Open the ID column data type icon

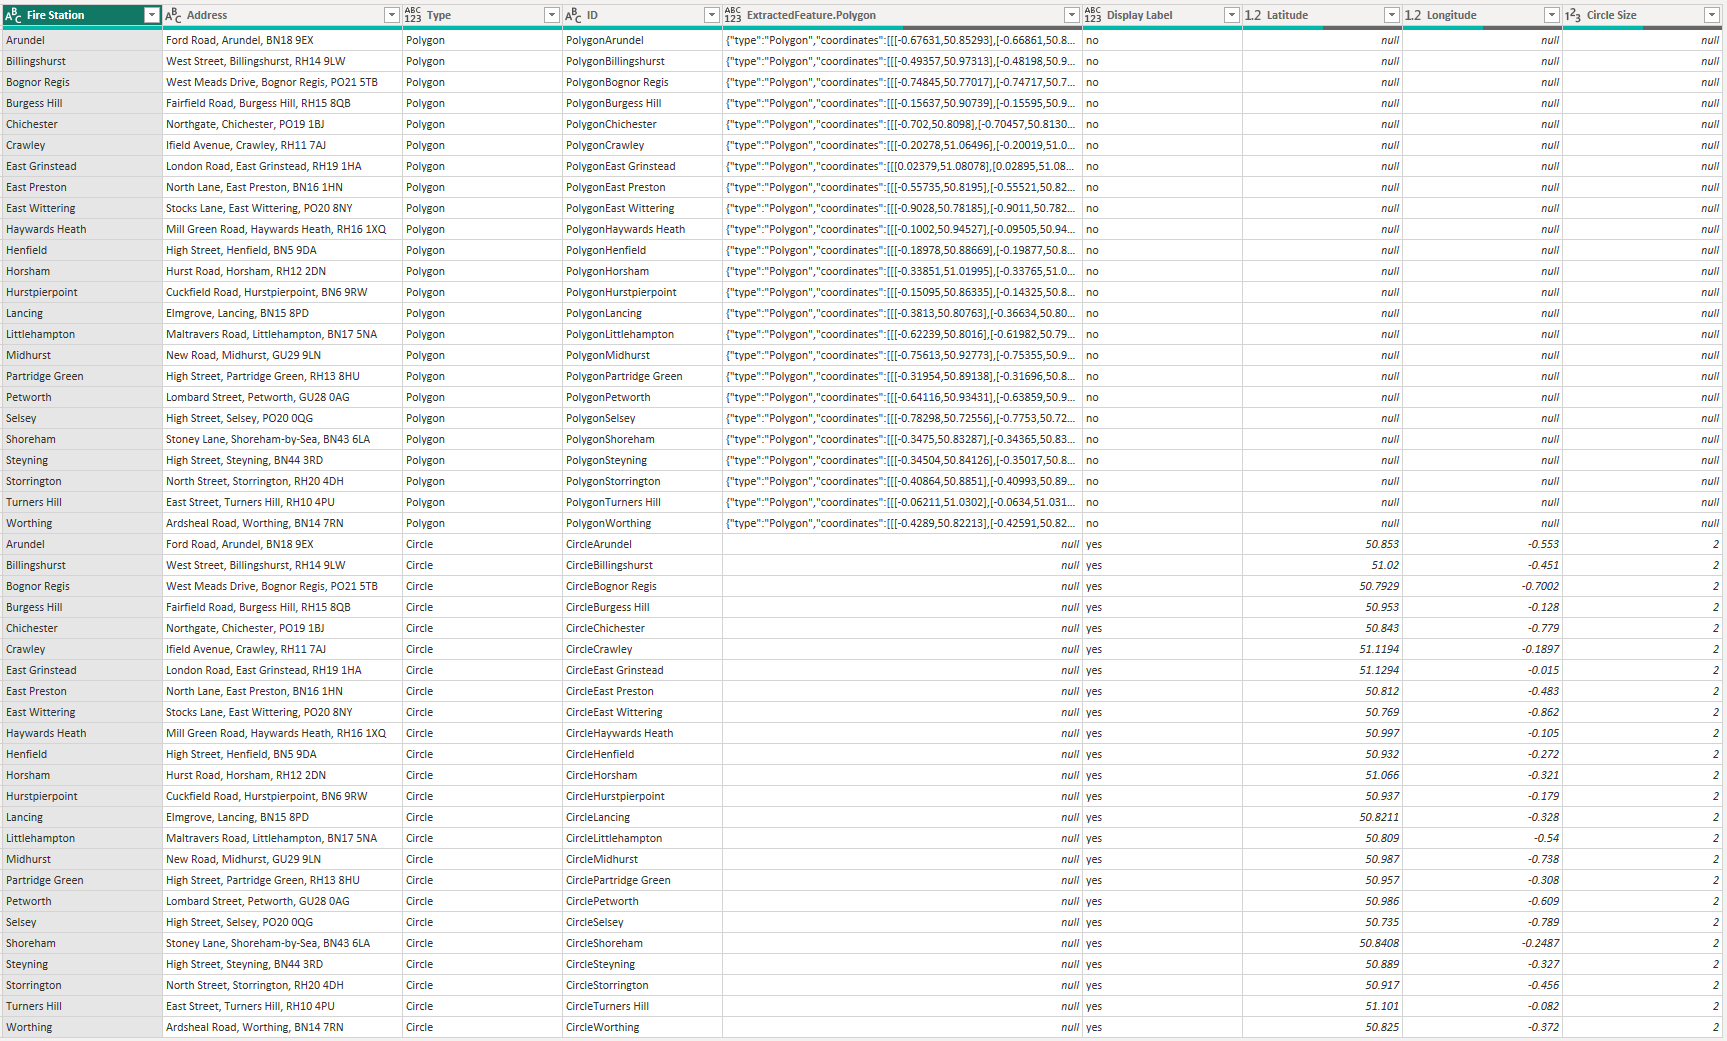573,15
